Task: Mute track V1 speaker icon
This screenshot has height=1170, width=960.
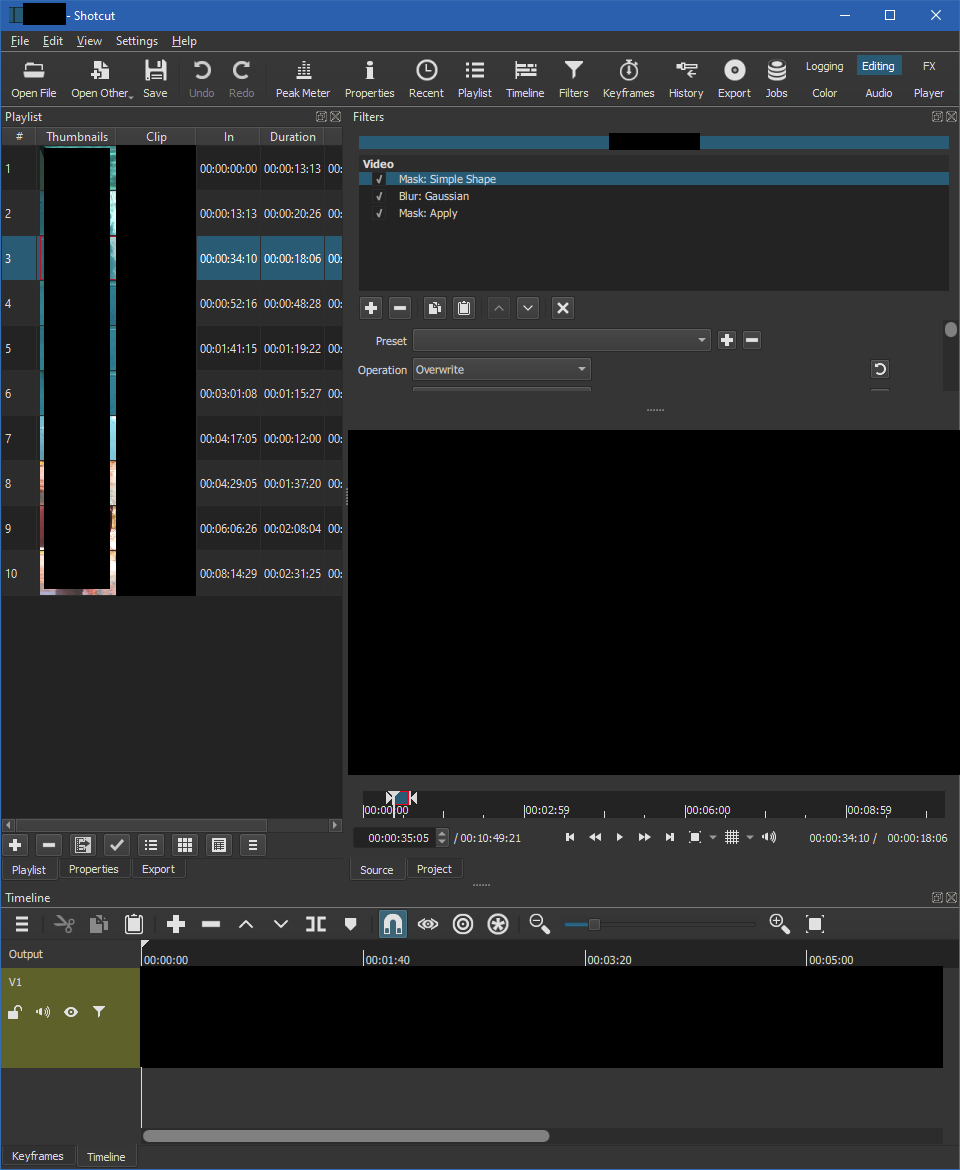Action: 43,1013
